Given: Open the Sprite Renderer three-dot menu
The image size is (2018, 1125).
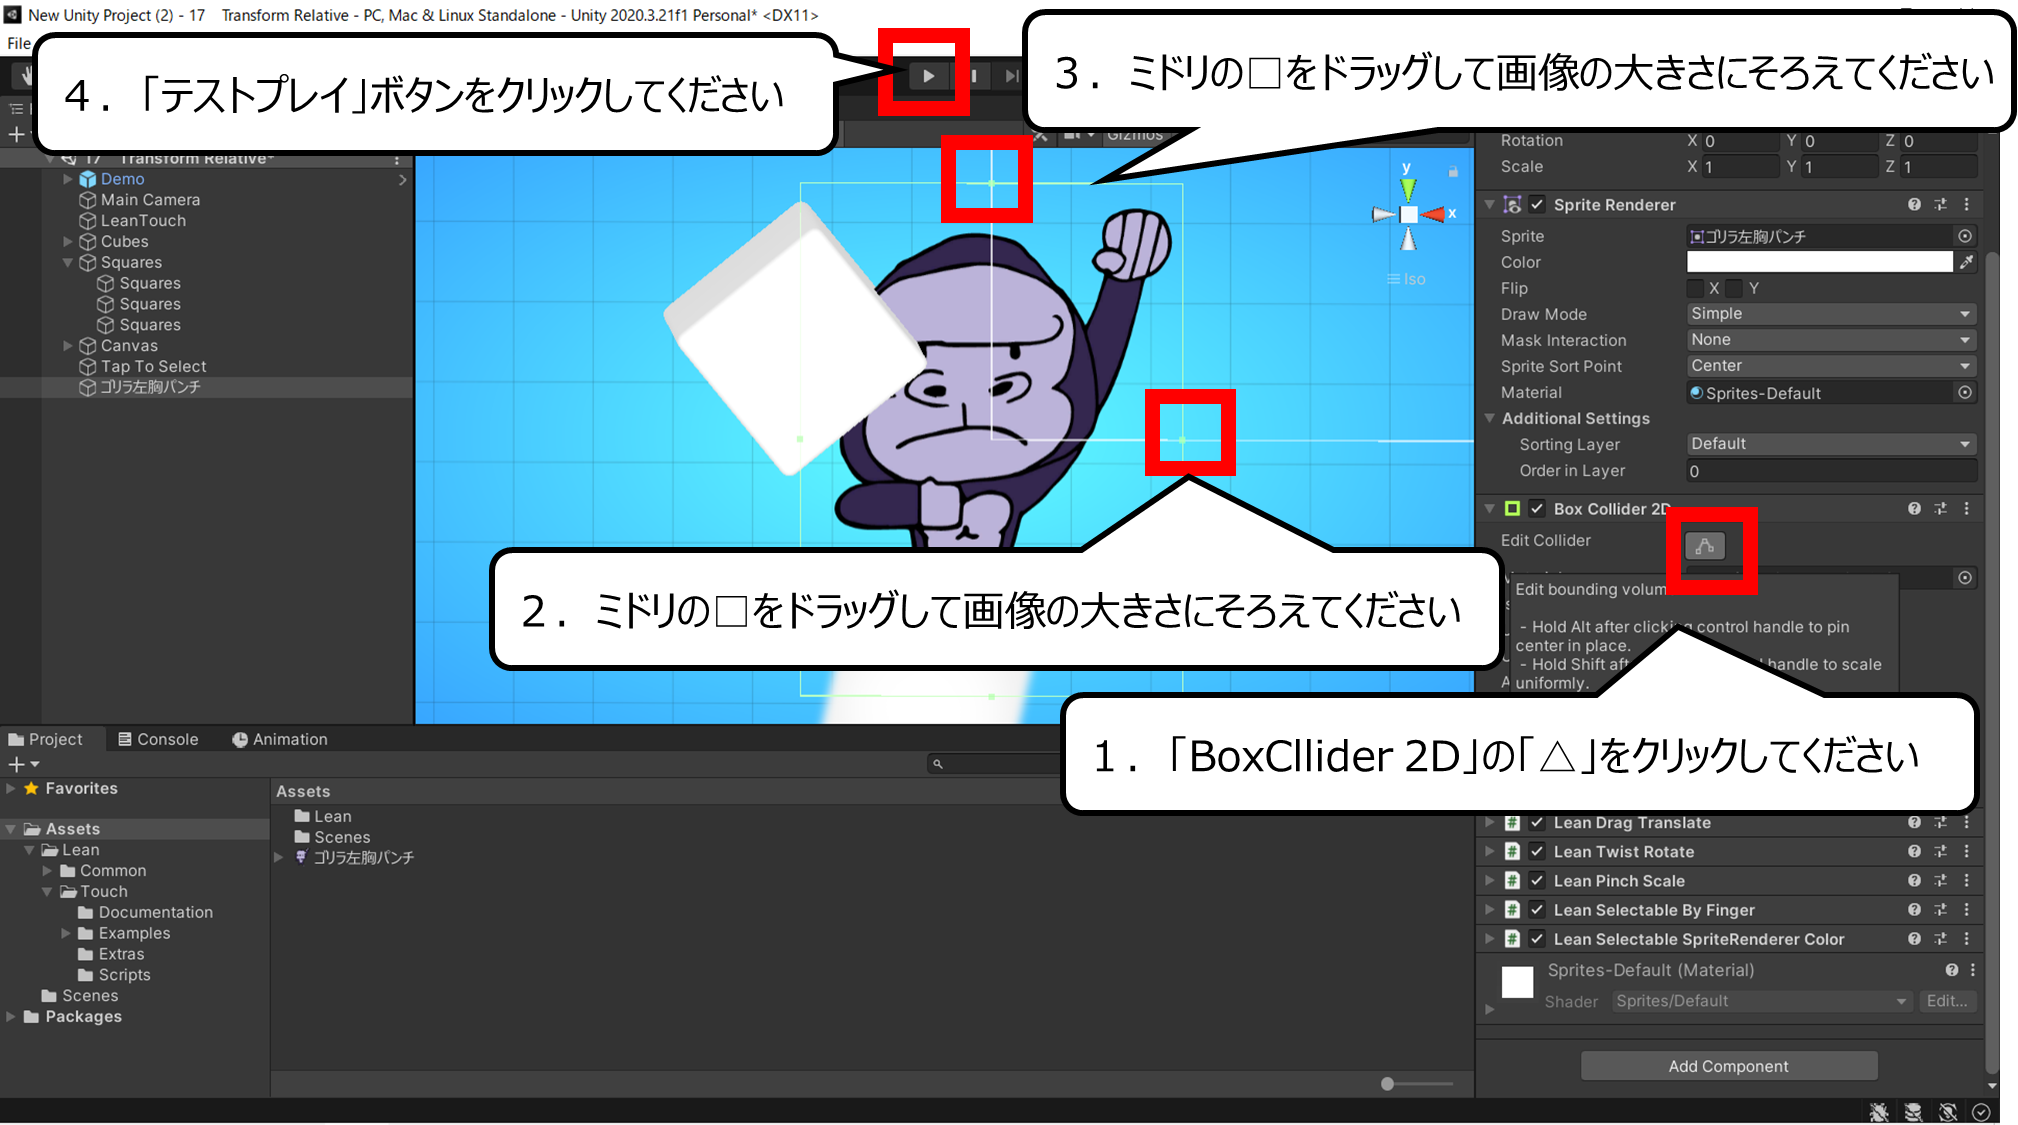Looking at the screenshot, I should (x=1966, y=204).
